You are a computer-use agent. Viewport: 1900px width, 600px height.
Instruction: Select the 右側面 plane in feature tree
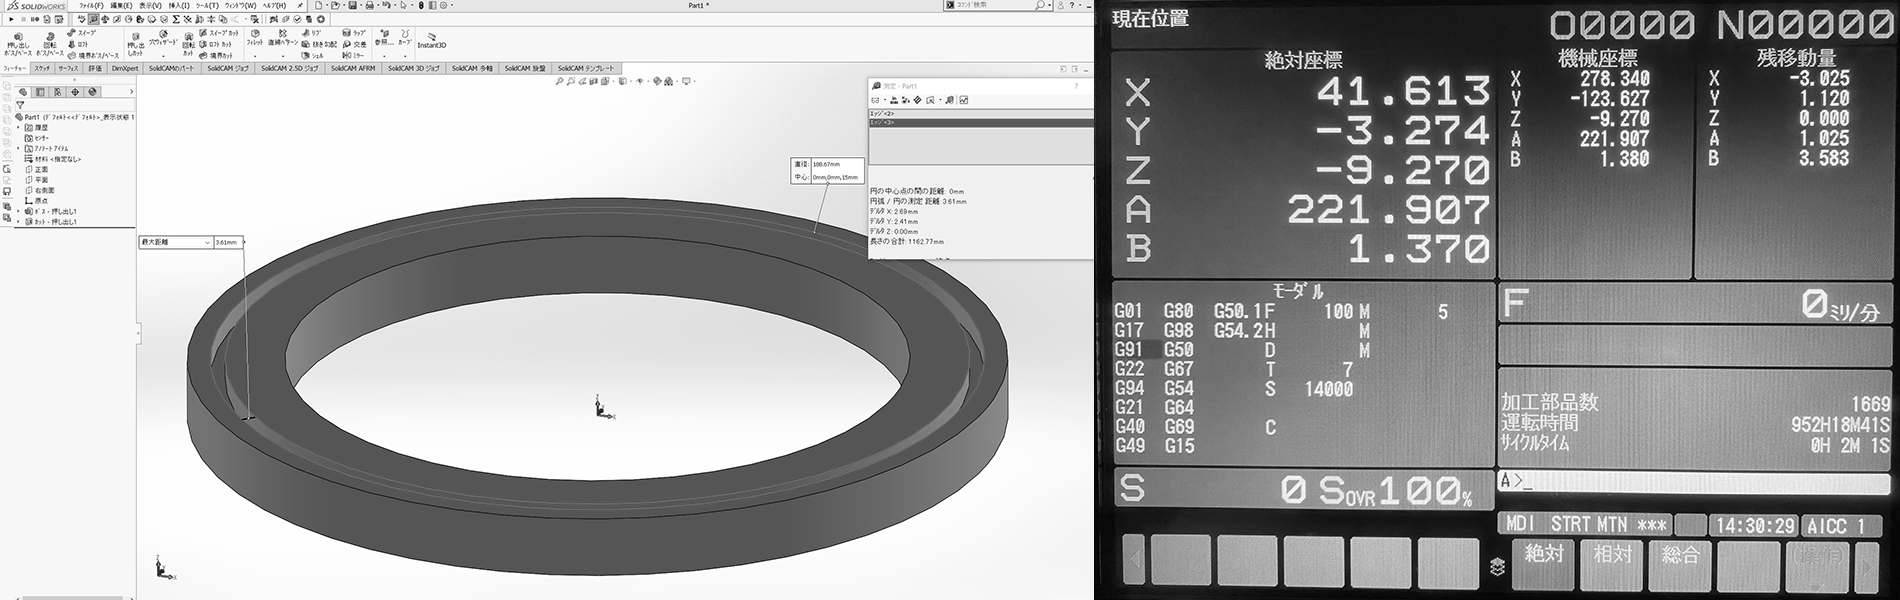[x=44, y=190]
